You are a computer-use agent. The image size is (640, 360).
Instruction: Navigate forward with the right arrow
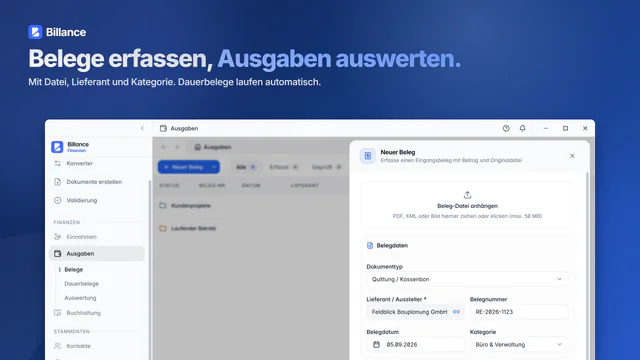point(177,147)
